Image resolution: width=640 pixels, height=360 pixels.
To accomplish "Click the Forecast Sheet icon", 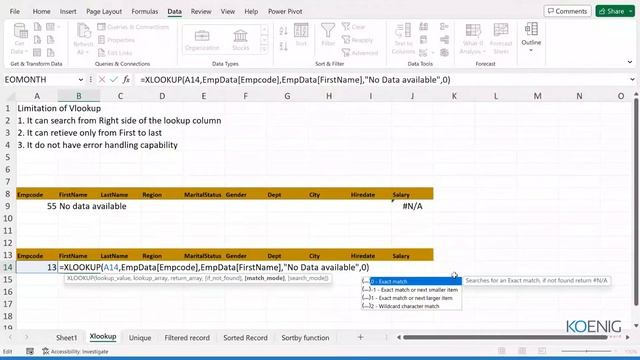I will click(x=501, y=39).
